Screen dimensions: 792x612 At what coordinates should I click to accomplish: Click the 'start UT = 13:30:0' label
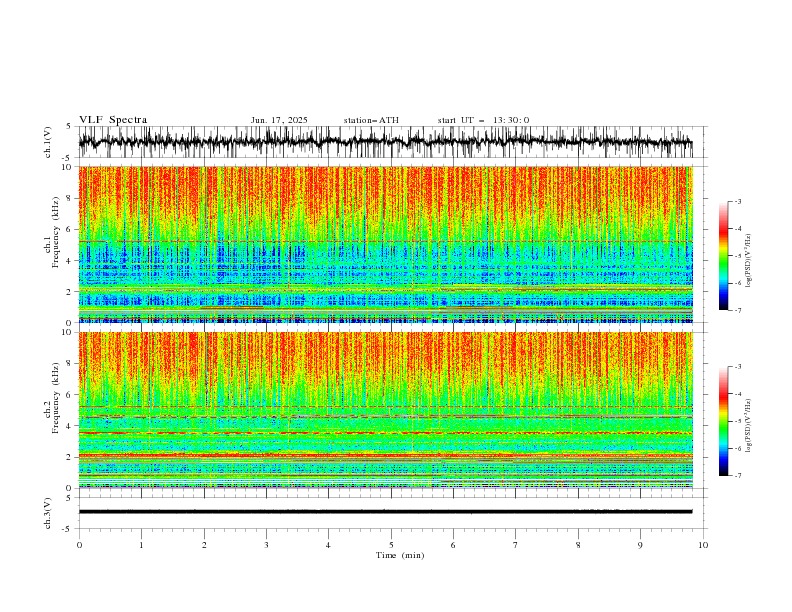point(483,120)
